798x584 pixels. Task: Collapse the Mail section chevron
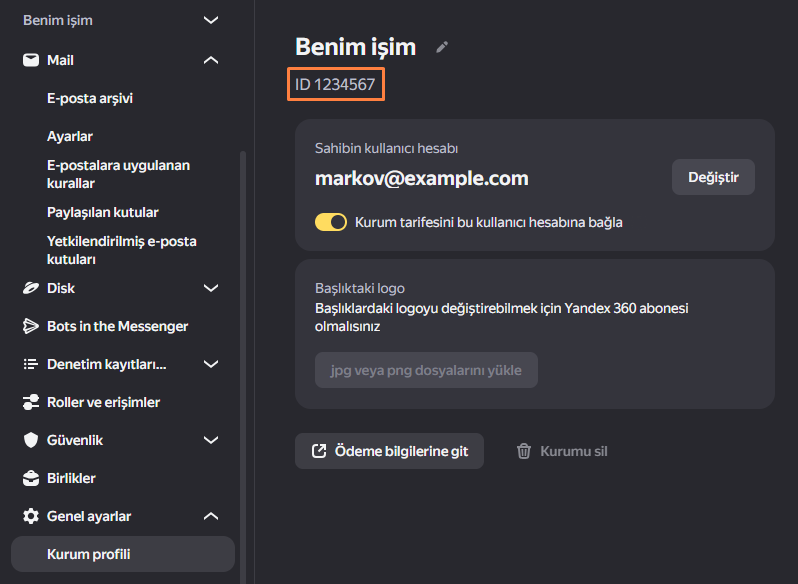pos(211,60)
